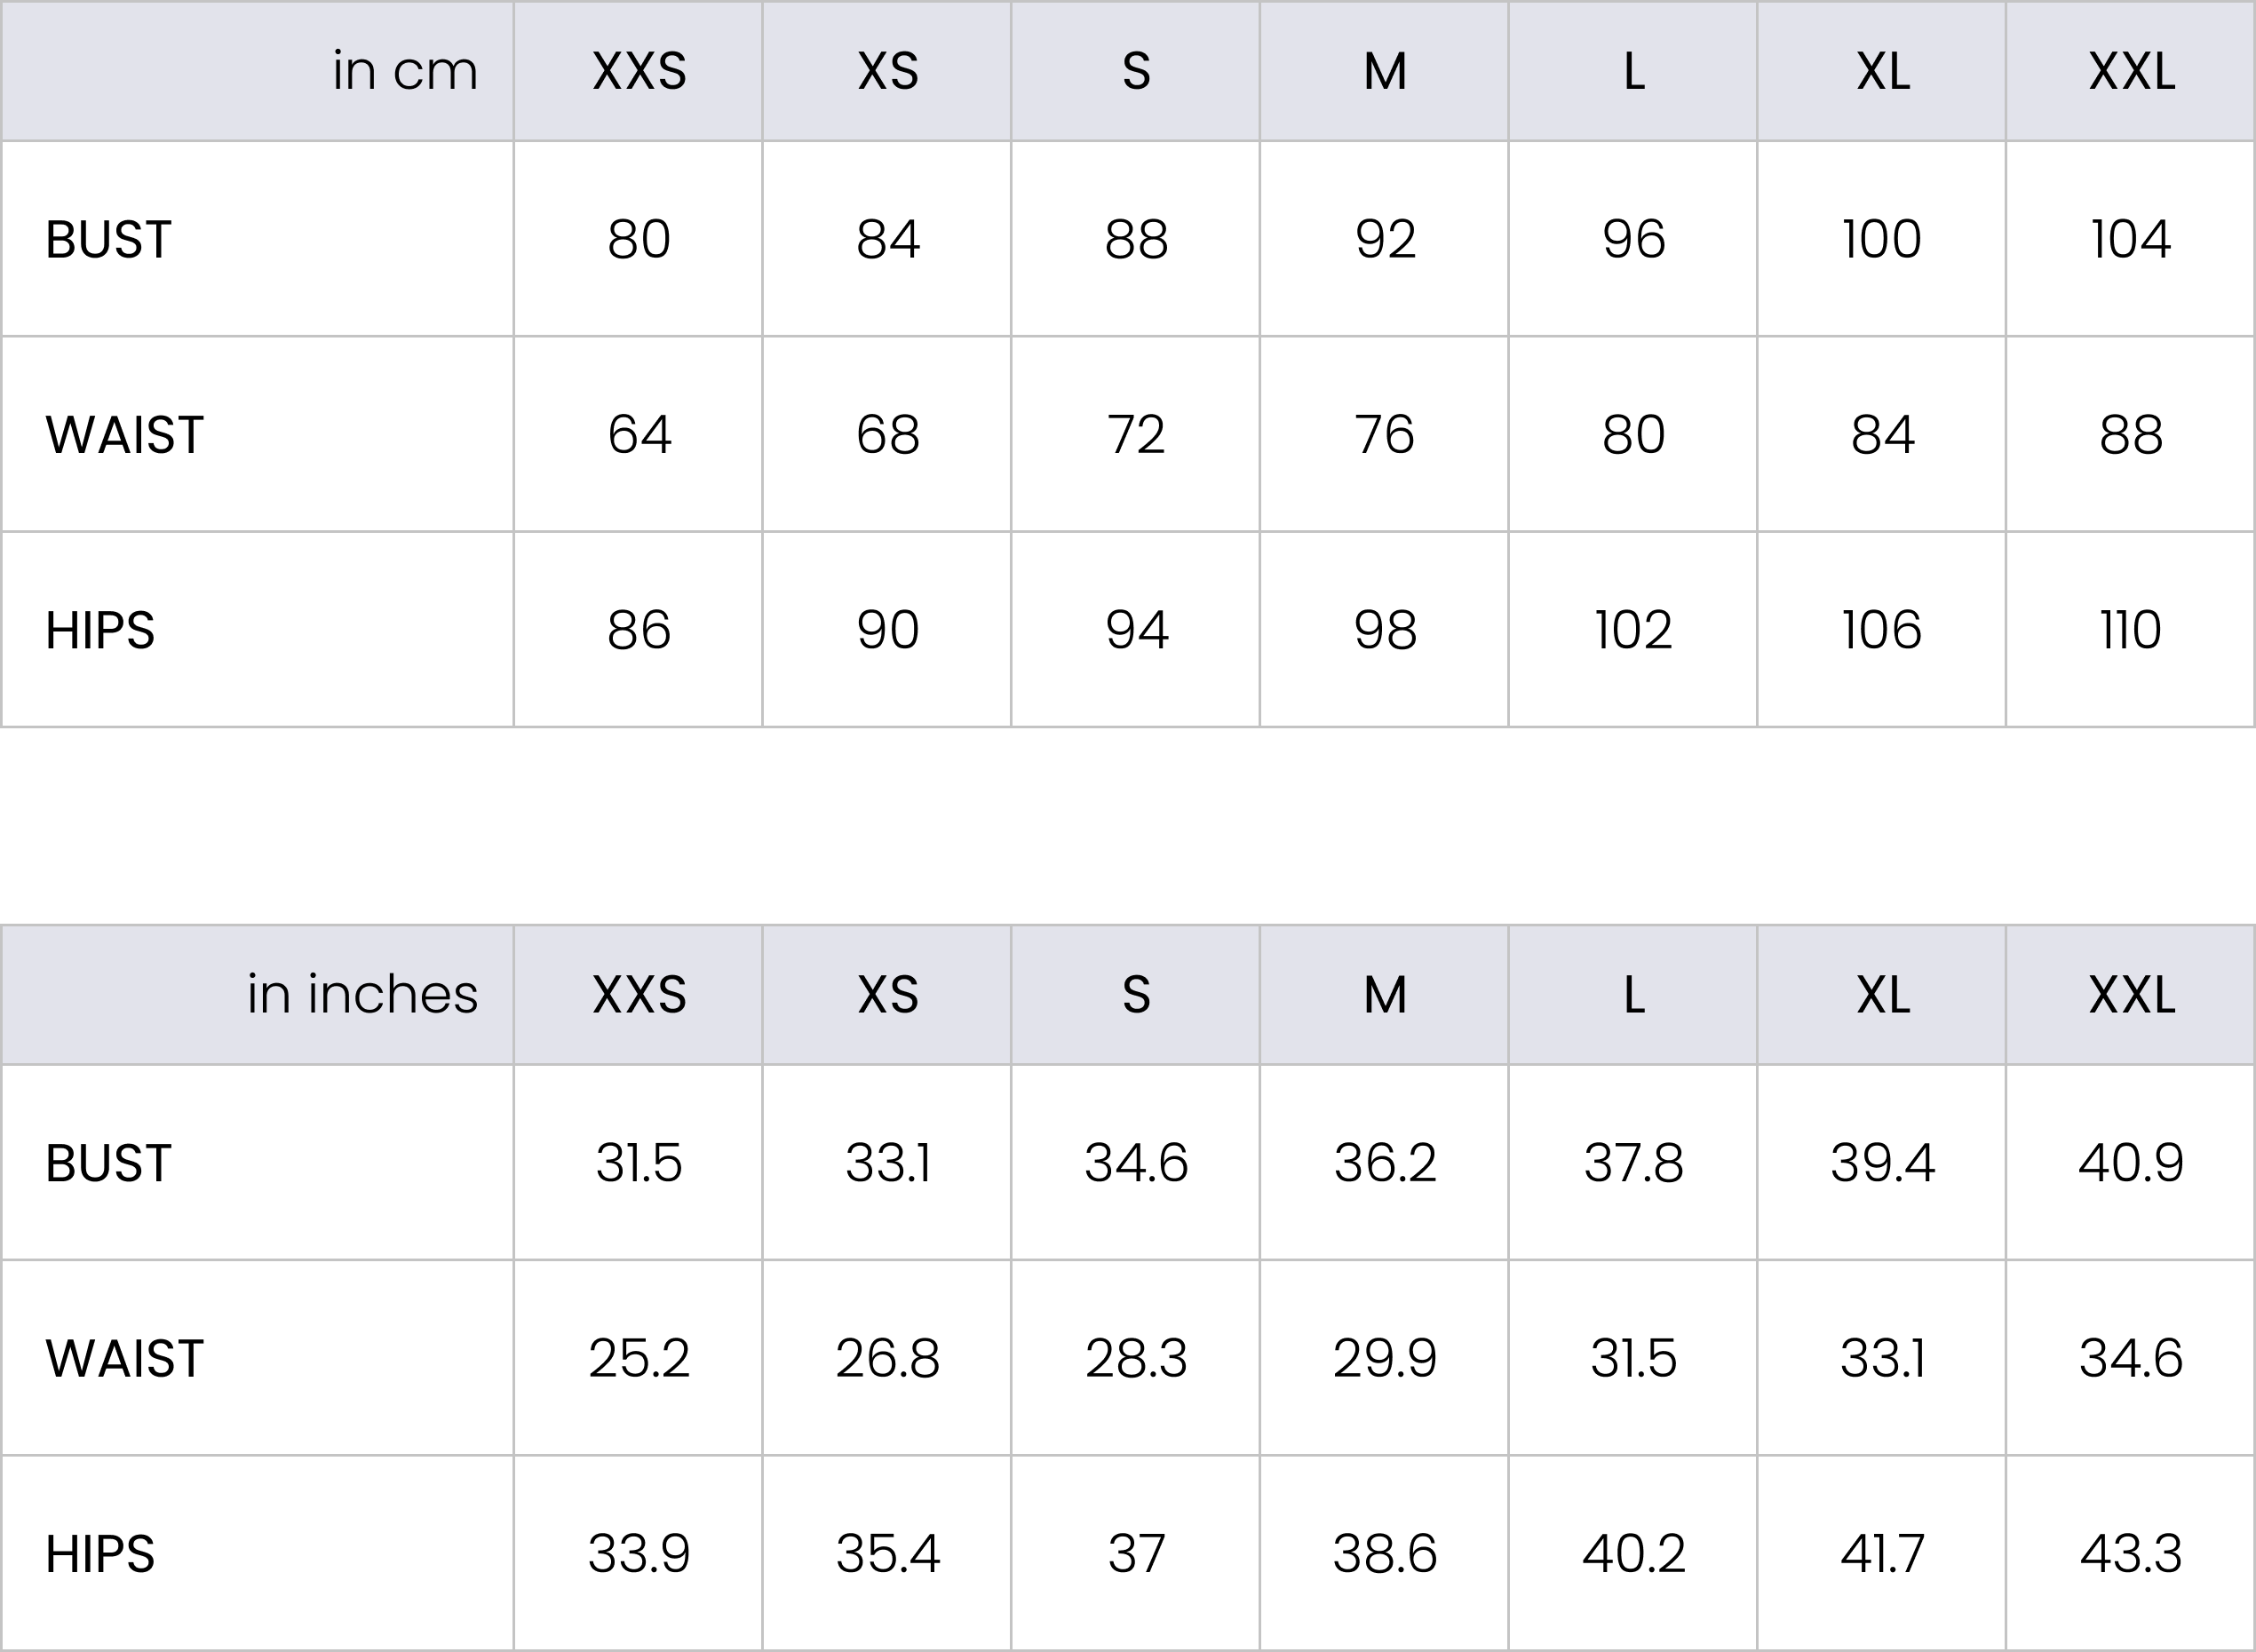Click the XXL bust value 40.9
The height and width of the screenshot is (1652, 2256).
[2130, 1163]
